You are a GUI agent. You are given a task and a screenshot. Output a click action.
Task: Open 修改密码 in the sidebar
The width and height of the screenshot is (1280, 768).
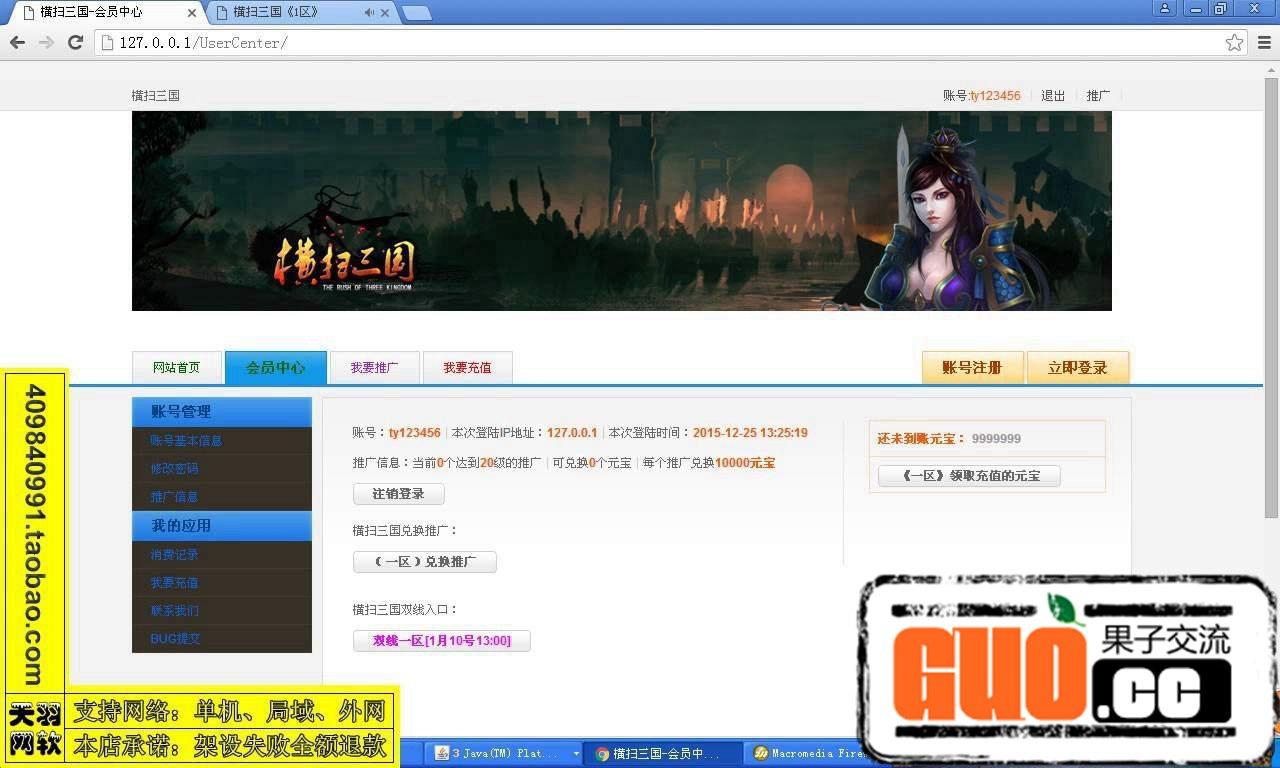174,469
